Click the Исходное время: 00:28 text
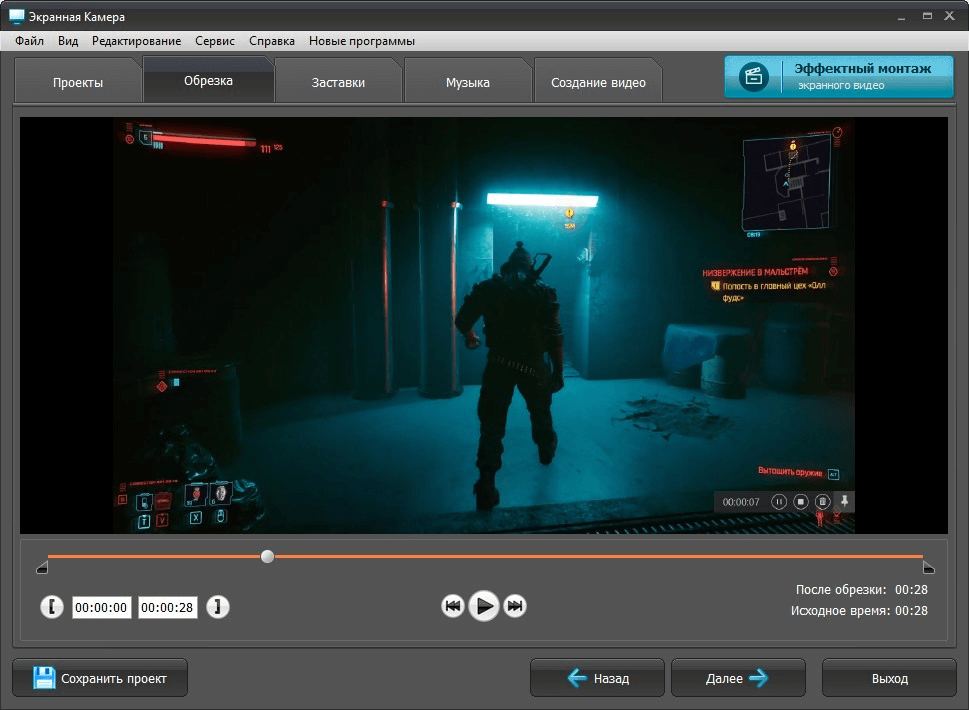The image size is (969, 710). click(x=859, y=611)
